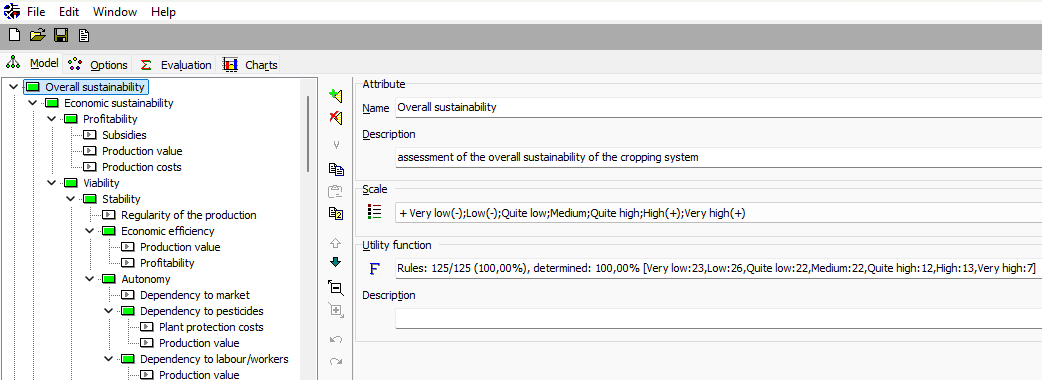Image resolution: width=1042 pixels, height=380 pixels.
Task: Click the redo arrow icon
Action: (x=336, y=361)
